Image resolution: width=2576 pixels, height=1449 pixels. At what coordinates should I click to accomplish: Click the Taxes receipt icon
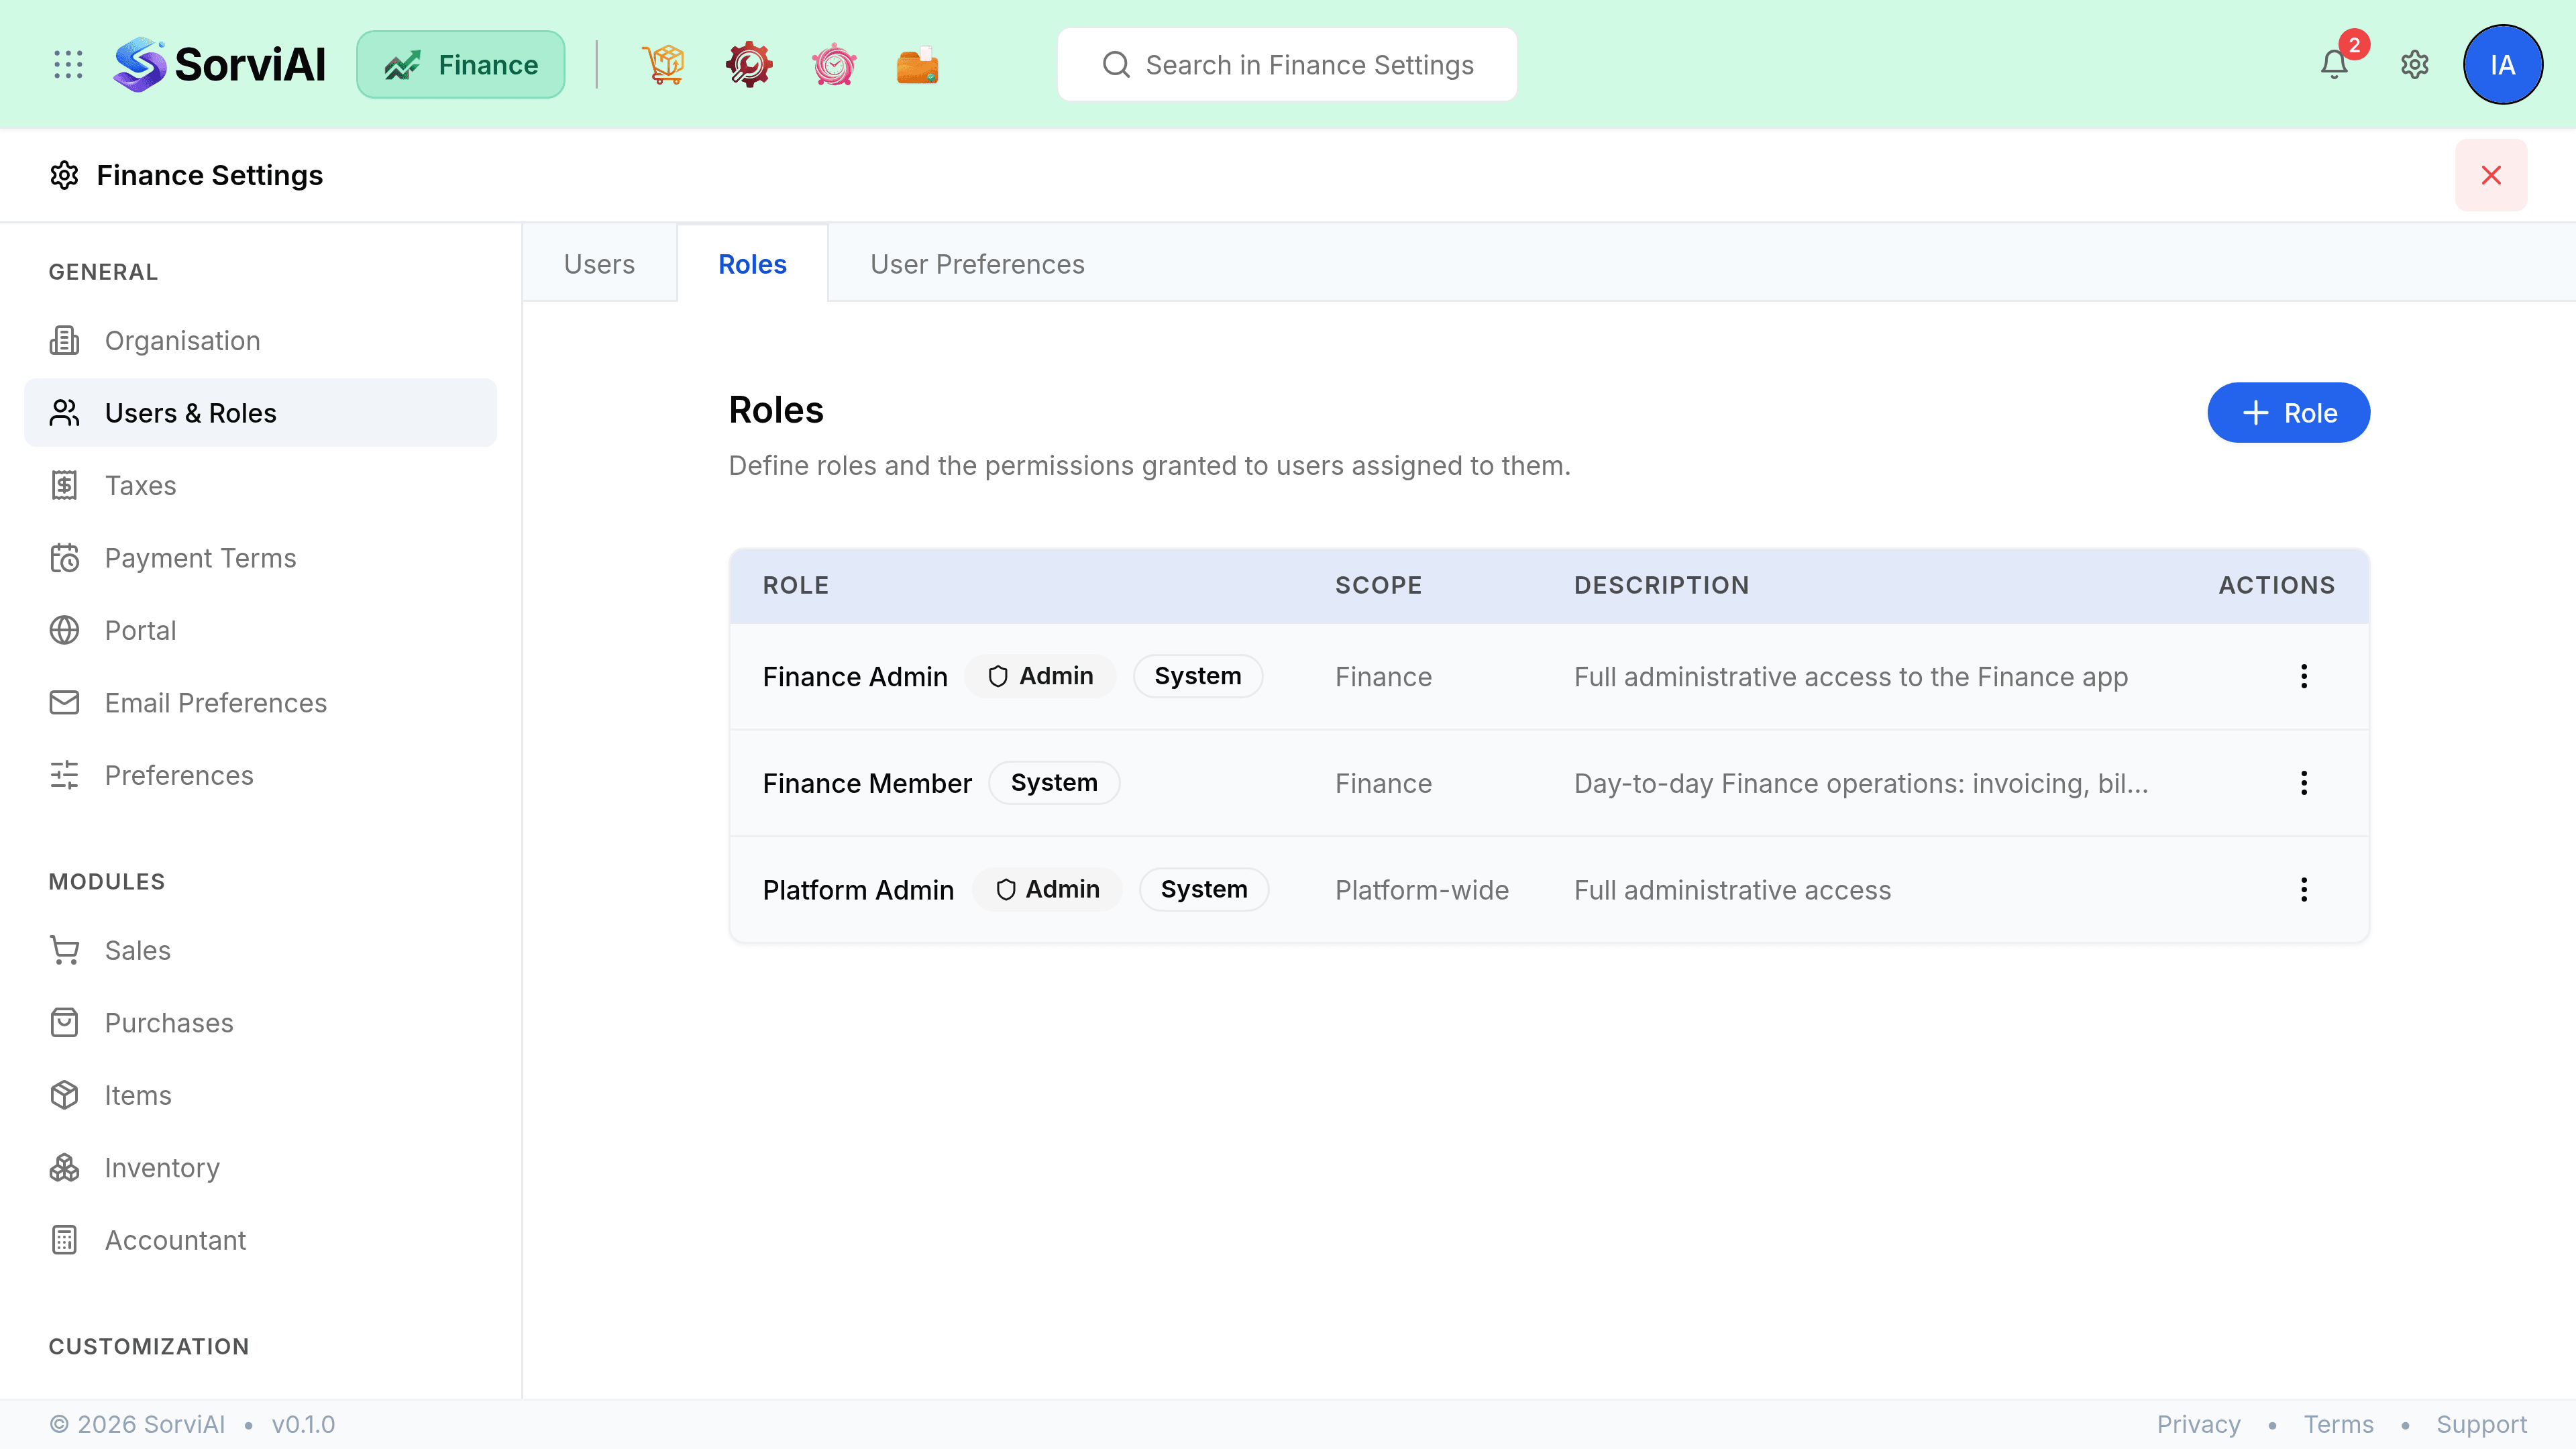[64, 486]
